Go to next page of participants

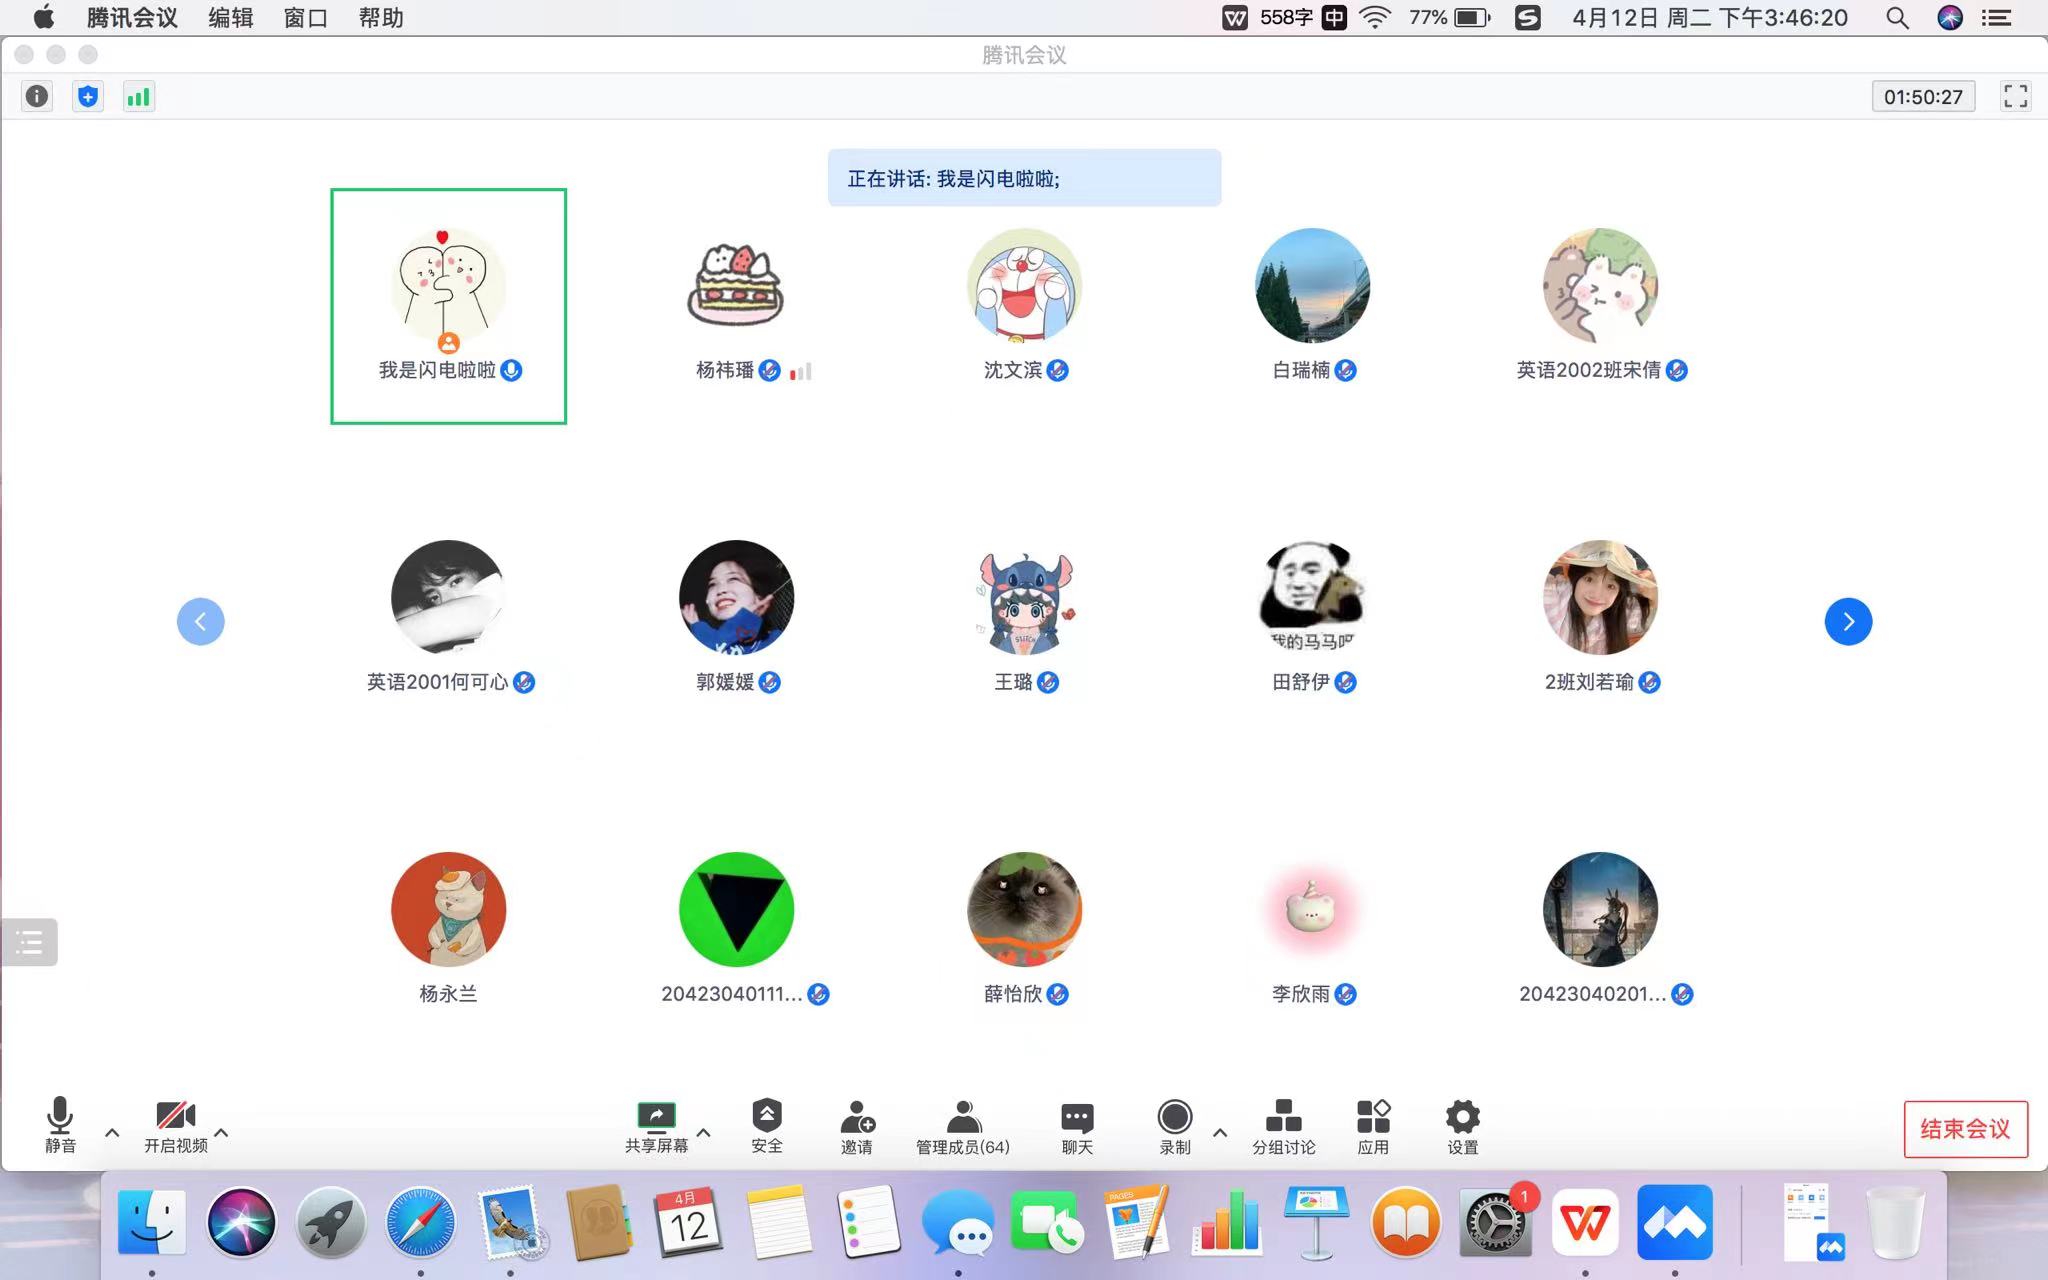1847,622
